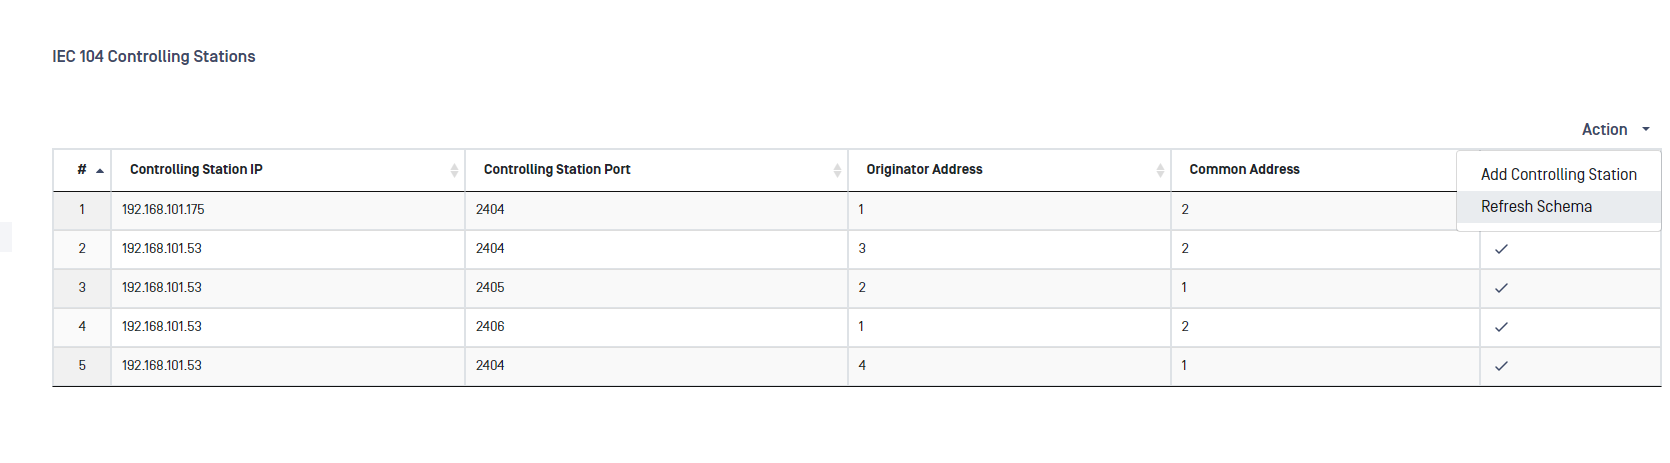1670x463 pixels.
Task: Sort by Controlling Station Port arrows
Action: (837, 170)
